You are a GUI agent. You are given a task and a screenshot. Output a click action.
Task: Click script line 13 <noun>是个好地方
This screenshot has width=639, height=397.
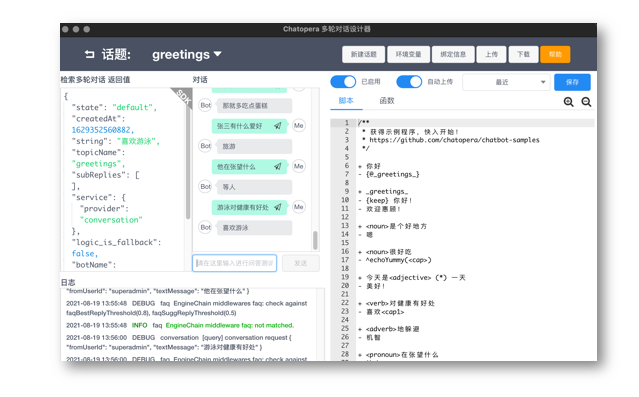392,226
